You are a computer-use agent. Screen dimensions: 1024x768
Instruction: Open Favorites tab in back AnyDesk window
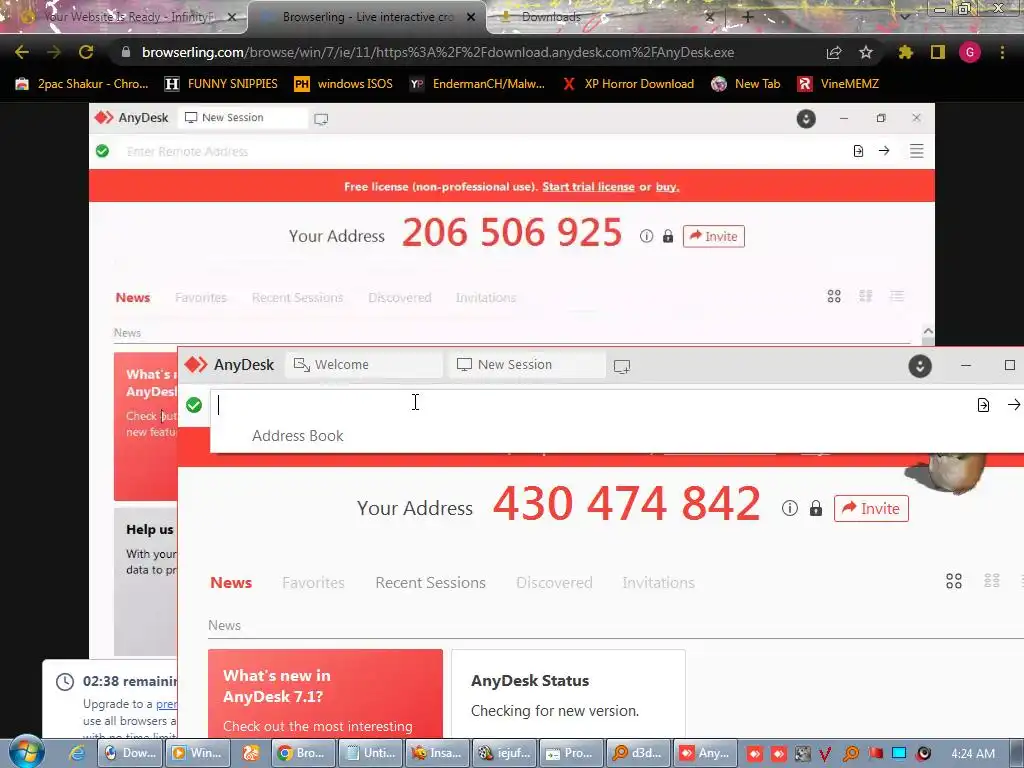click(x=201, y=298)
